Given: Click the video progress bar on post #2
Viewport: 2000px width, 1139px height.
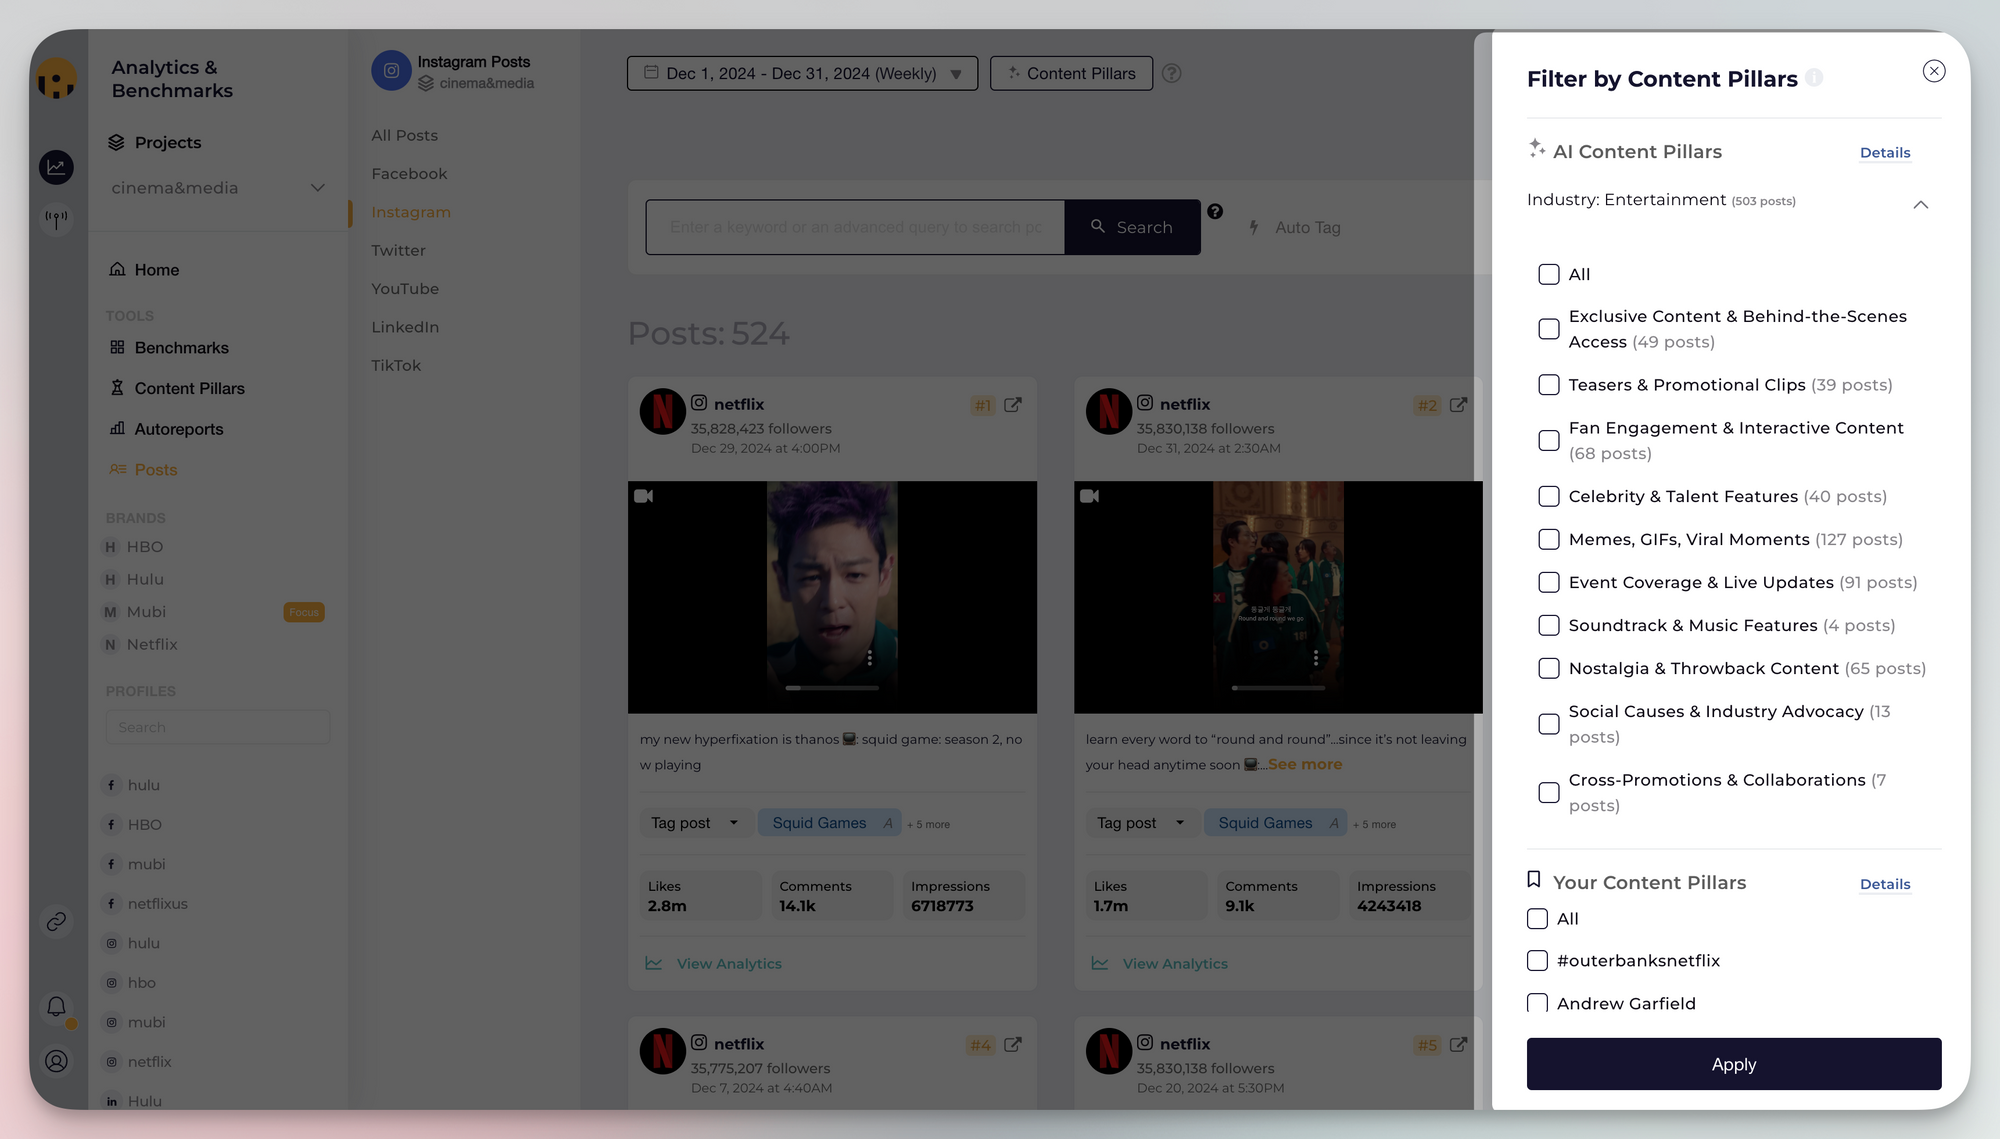Looking at the screenshot, I should [1278, 688].
